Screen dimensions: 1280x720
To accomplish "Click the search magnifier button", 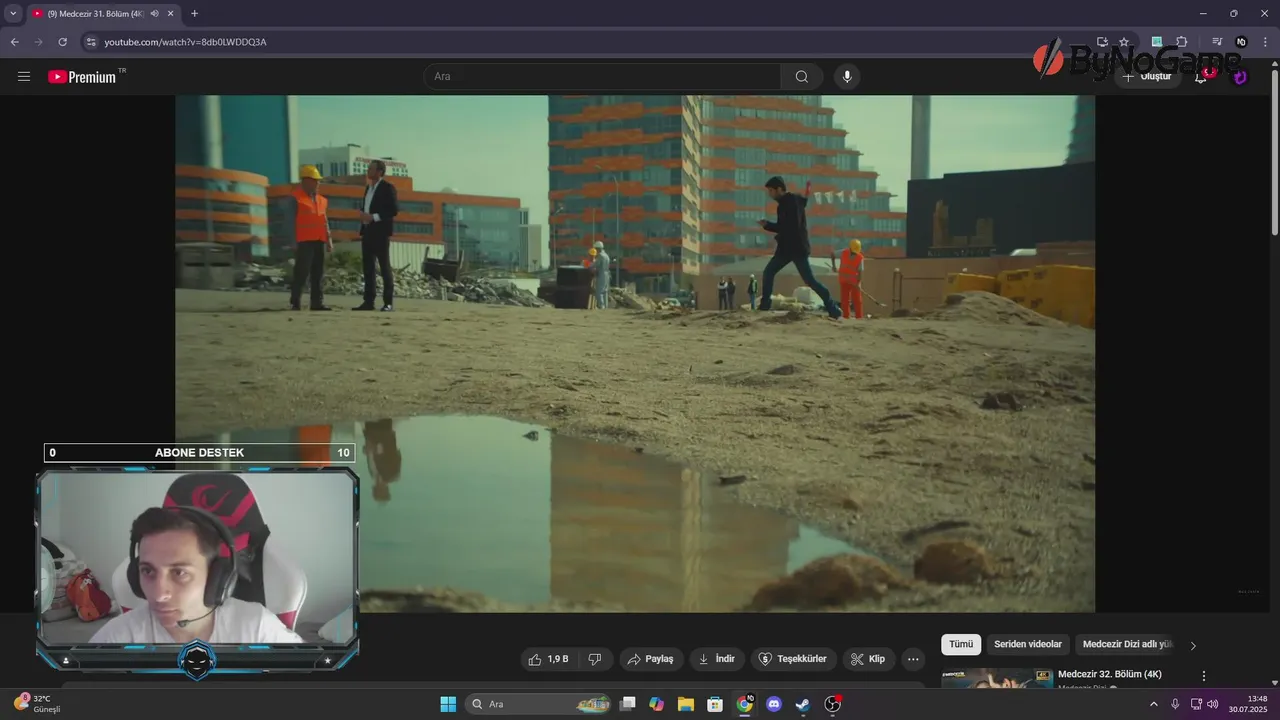I will pyautogui.click(x=802, y=77).
